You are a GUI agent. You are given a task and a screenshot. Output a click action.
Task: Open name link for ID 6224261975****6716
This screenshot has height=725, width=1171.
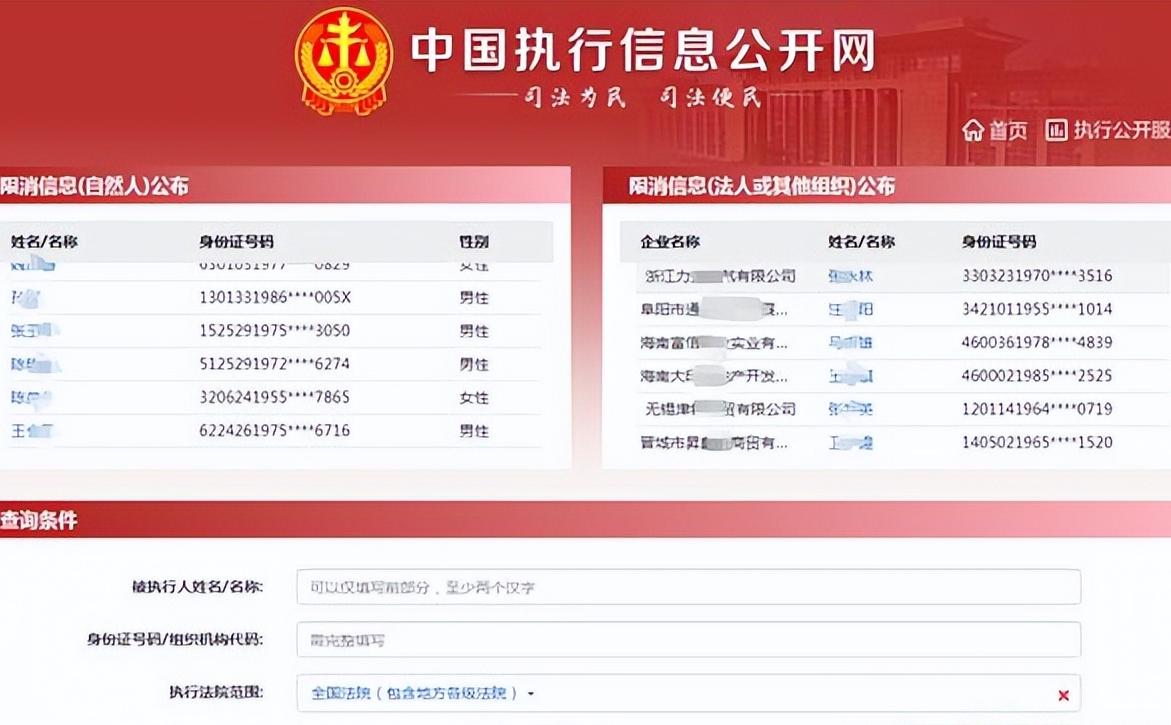tap(31, 431)
